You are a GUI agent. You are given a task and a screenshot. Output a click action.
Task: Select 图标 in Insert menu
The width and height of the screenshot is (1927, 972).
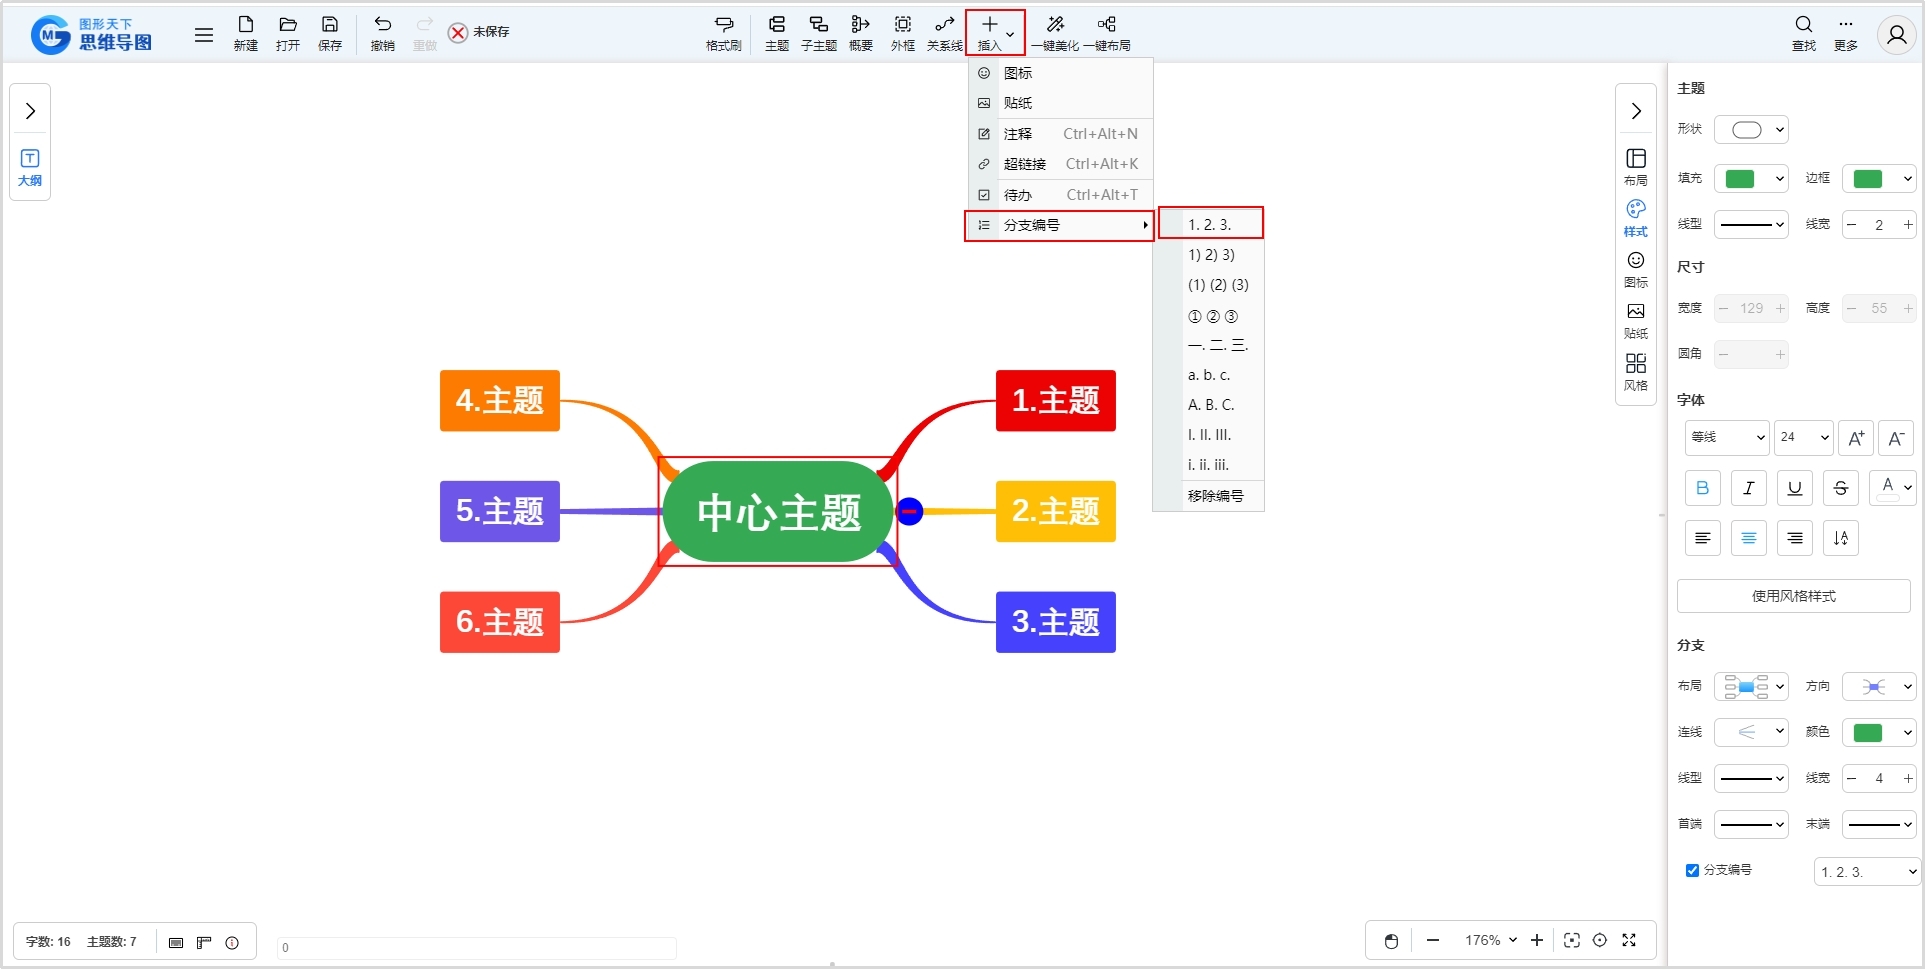pos(1060,73)
